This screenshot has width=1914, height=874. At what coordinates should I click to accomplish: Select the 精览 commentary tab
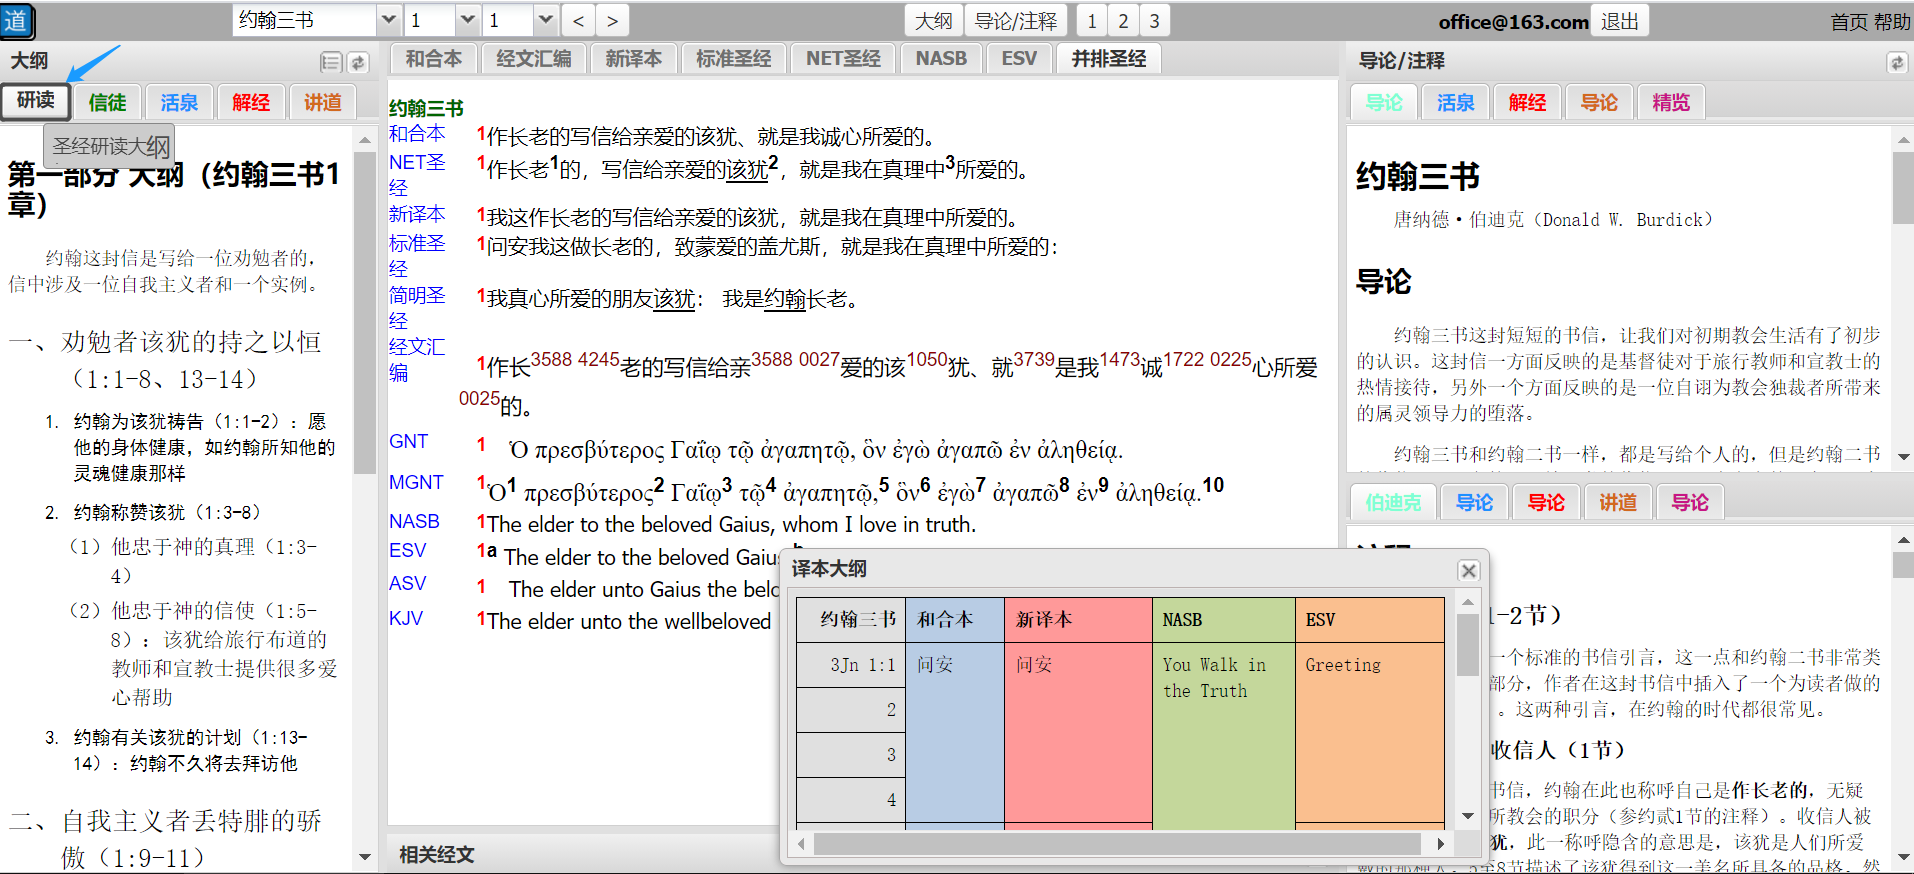point(1670,102)
